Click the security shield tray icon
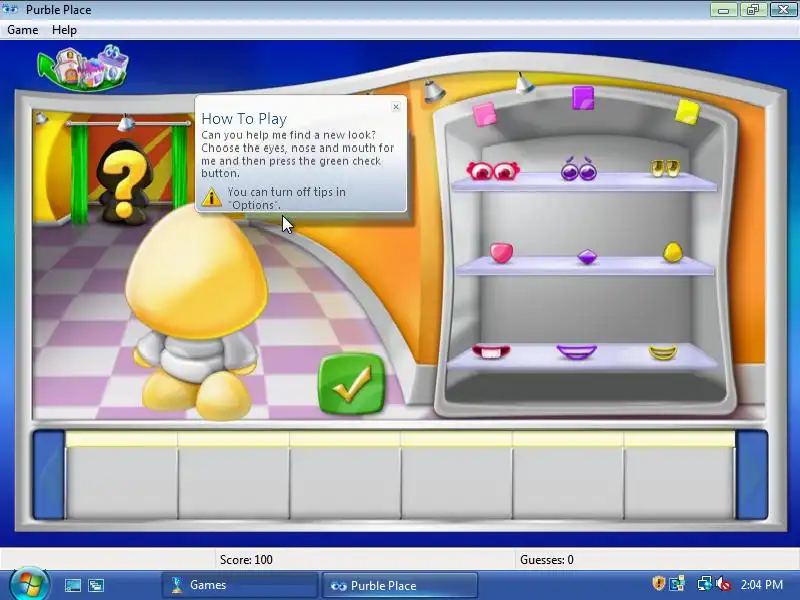The height and width of the screenshot is (600, 800). [x=659, y=583]
